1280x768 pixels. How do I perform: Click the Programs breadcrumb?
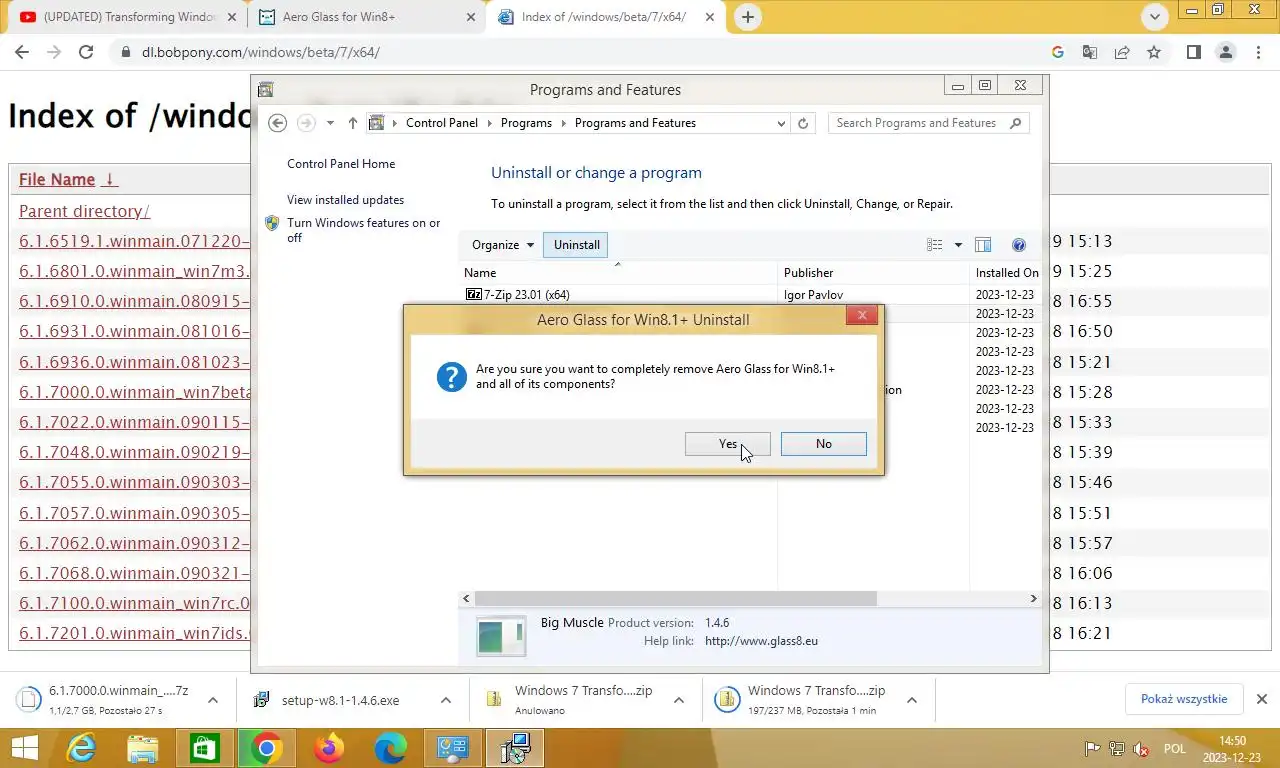pyautogui.click(x=526, y=123)
